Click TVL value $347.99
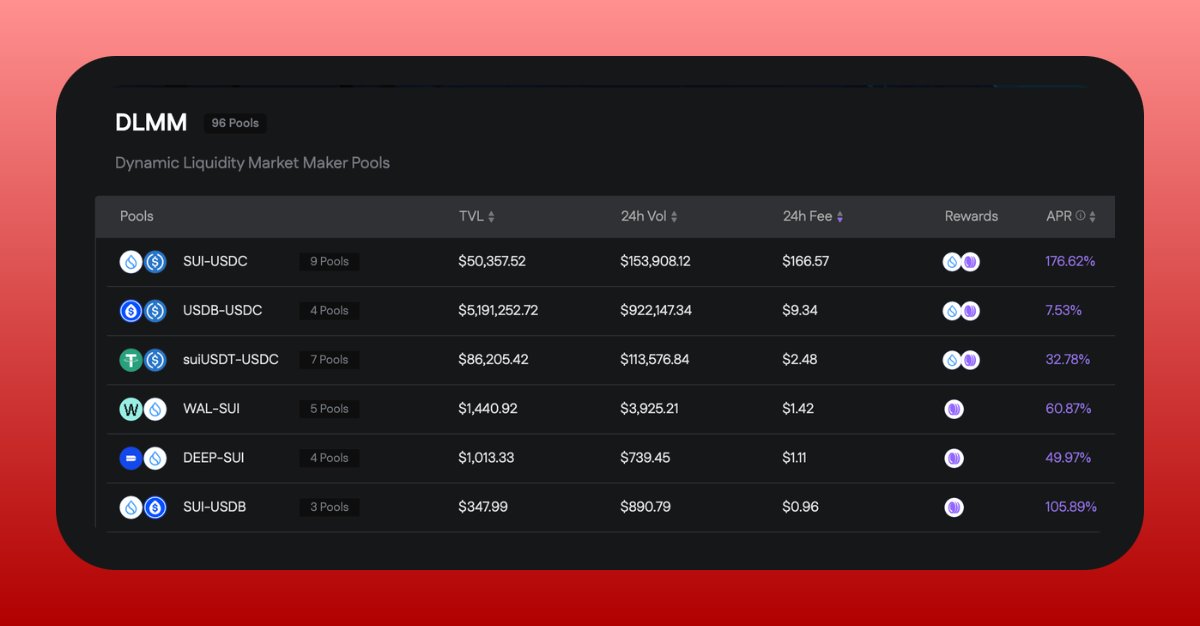The image size is (1200, 626). pyautogui.click(x=483, y=506)
